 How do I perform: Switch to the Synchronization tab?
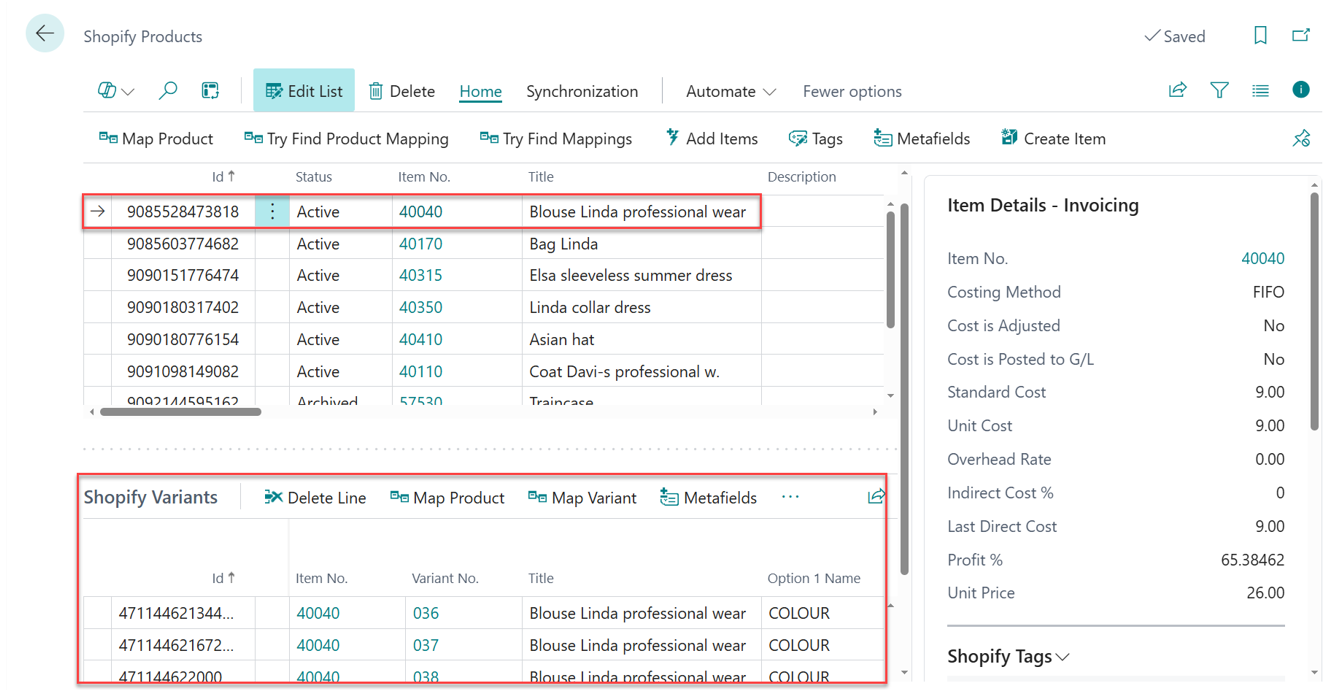582,91
